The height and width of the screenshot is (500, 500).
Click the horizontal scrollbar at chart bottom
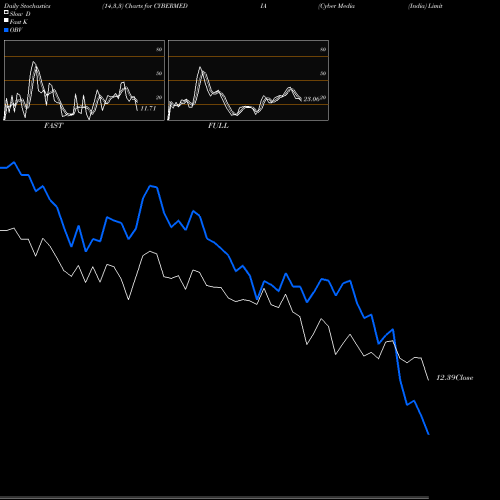[214, 498]
